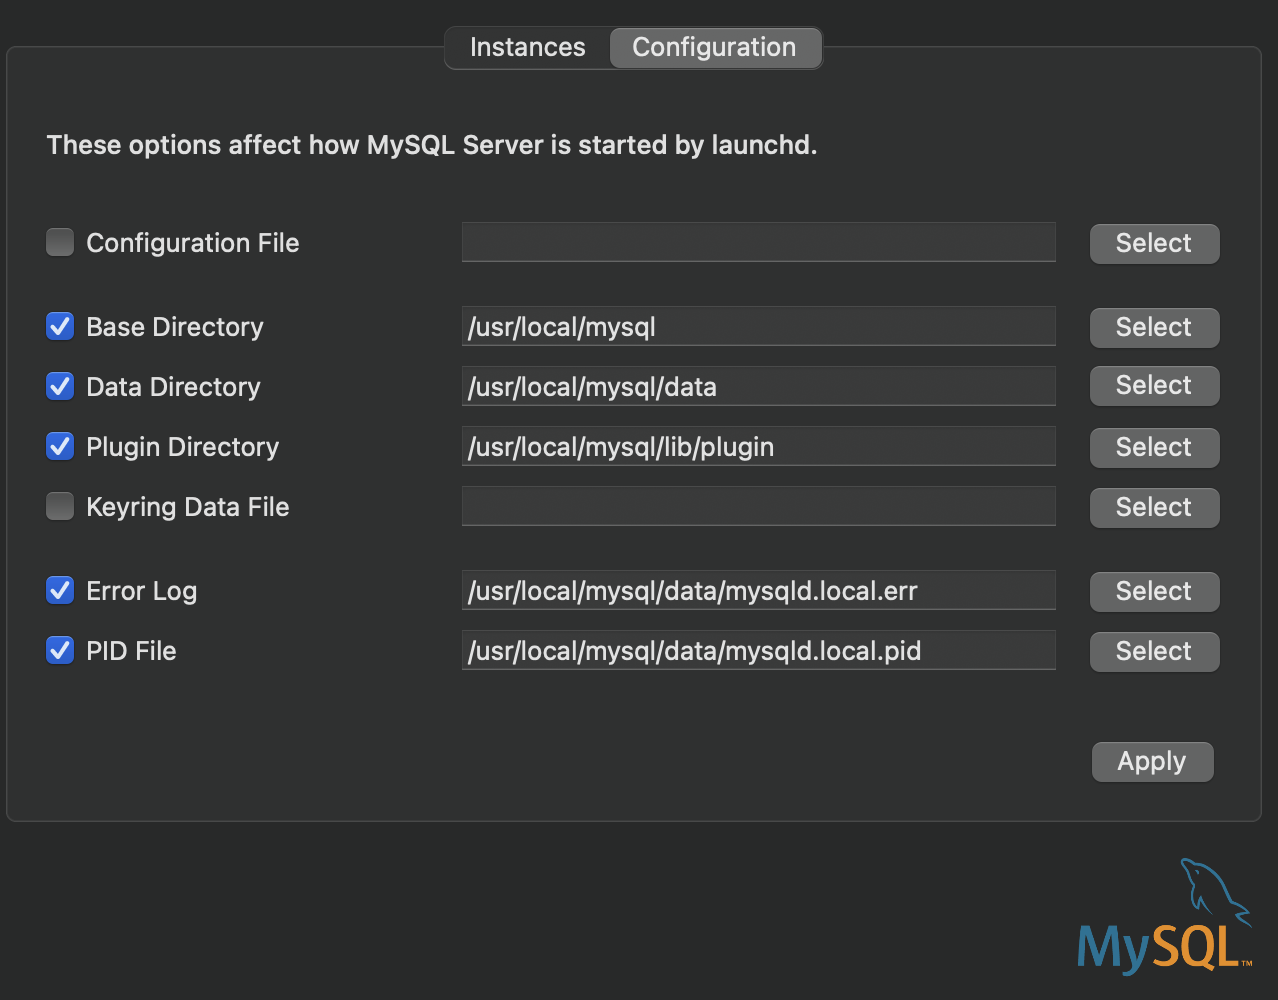The image size is (1278, 1000).
Task: Disable the Plugin Directory checkbox
Action: pos(60,446)
